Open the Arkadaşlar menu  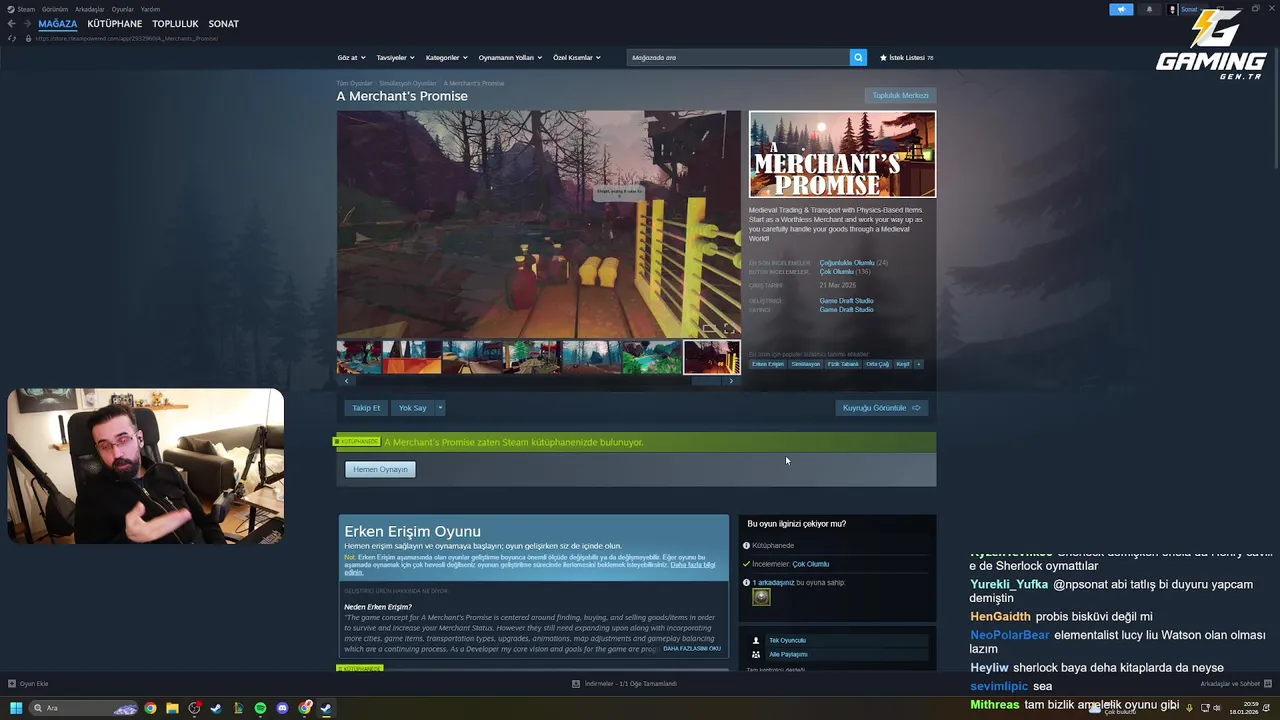(90, 9)
